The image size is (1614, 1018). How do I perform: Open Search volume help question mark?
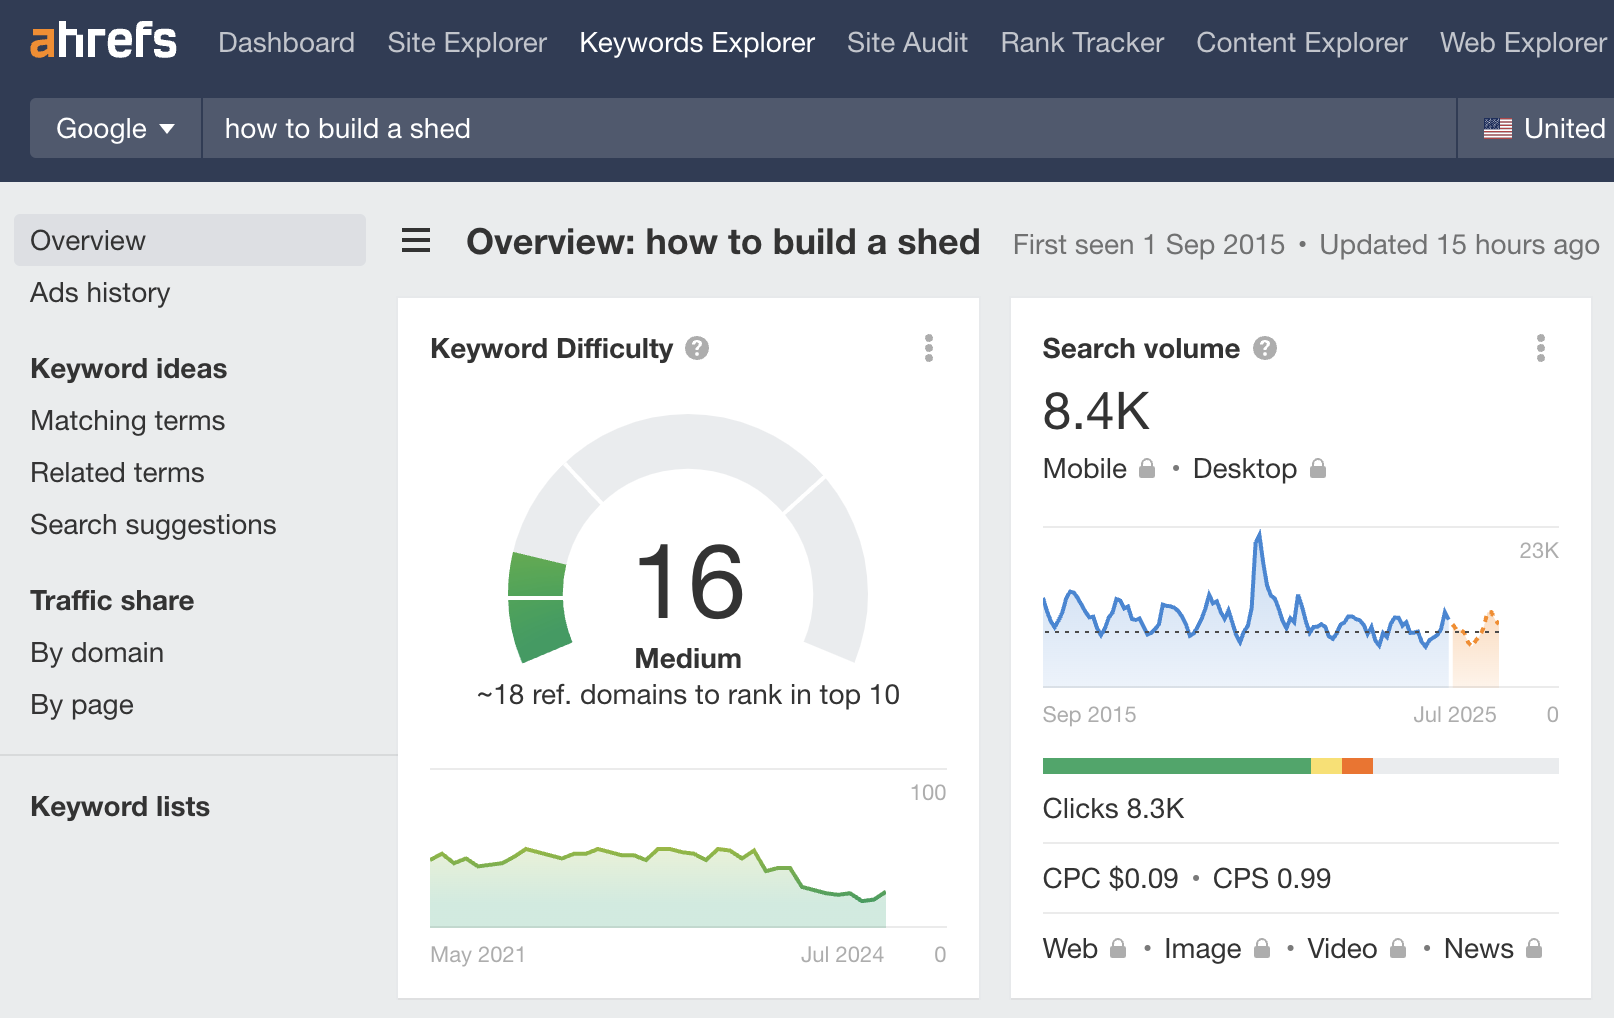pos(1265,348)
